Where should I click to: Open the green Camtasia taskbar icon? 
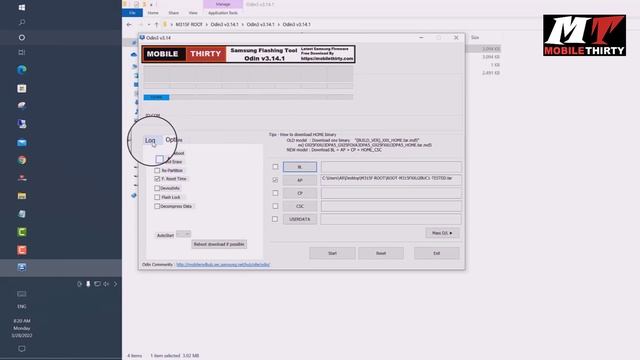[22, 232]
